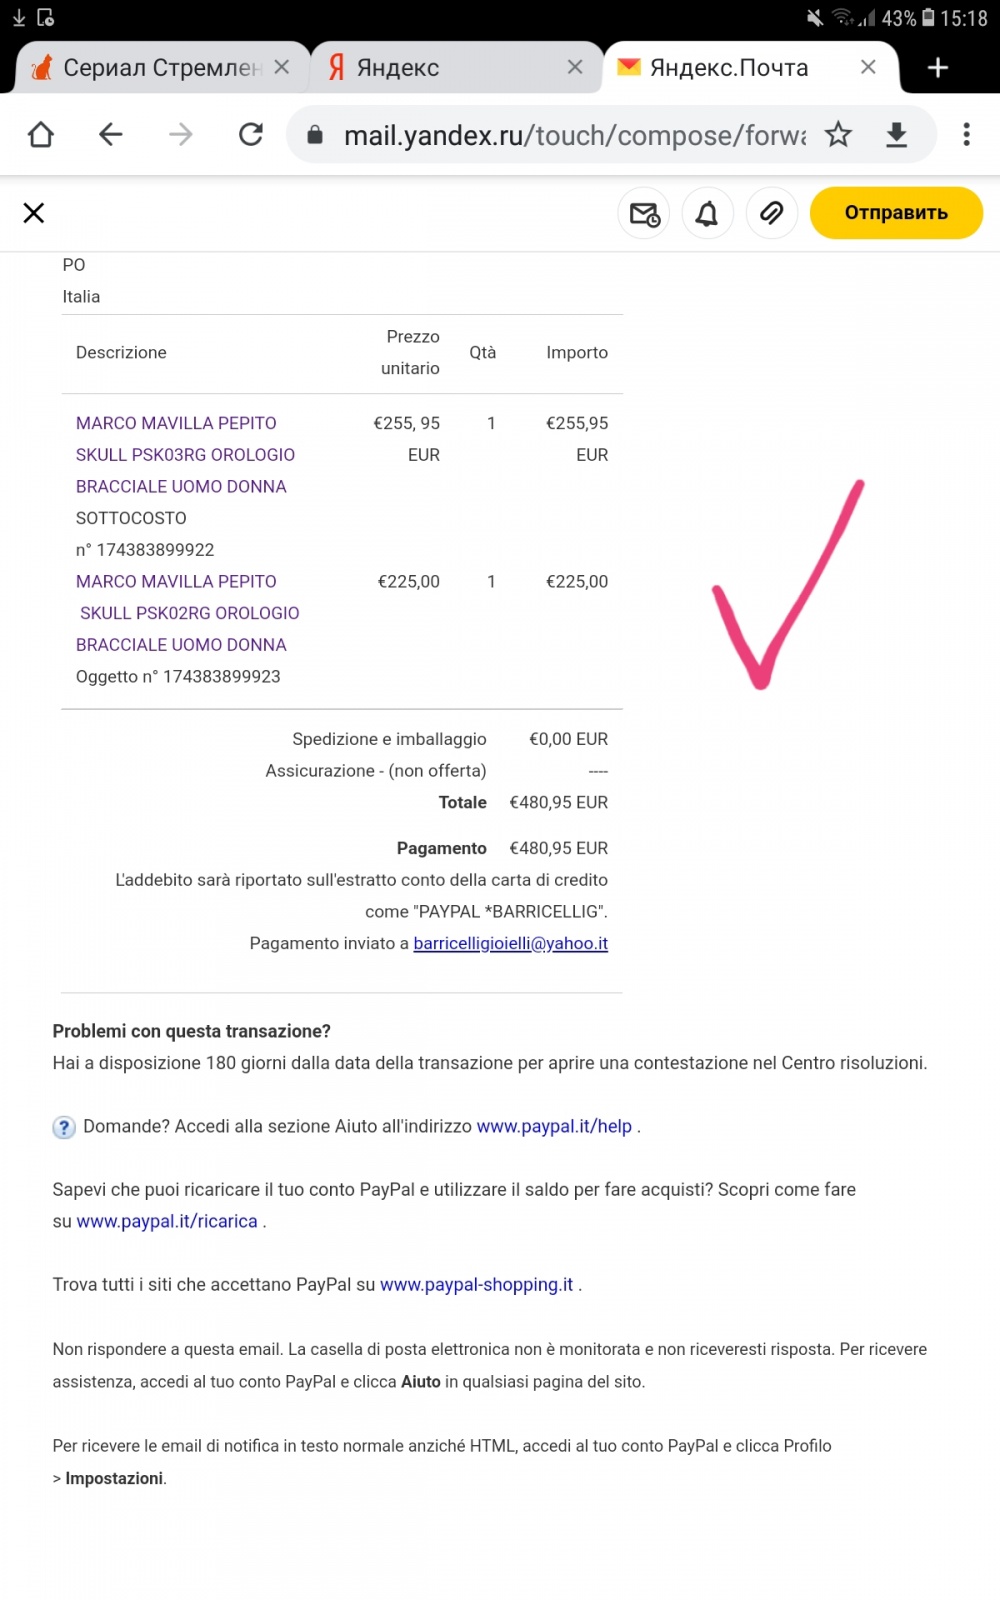This screenshot has width=1000, height=1600.
Task: Send the email with Отправить button
Action: point(896,213)
